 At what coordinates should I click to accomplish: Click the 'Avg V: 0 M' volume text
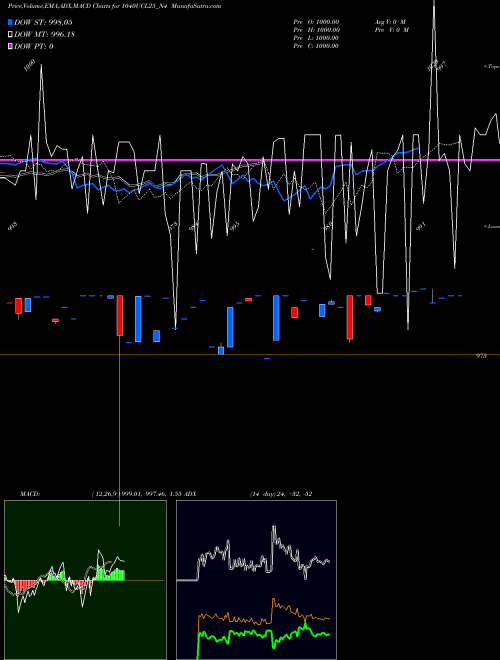pyautogui.click(x=391, y=22)
